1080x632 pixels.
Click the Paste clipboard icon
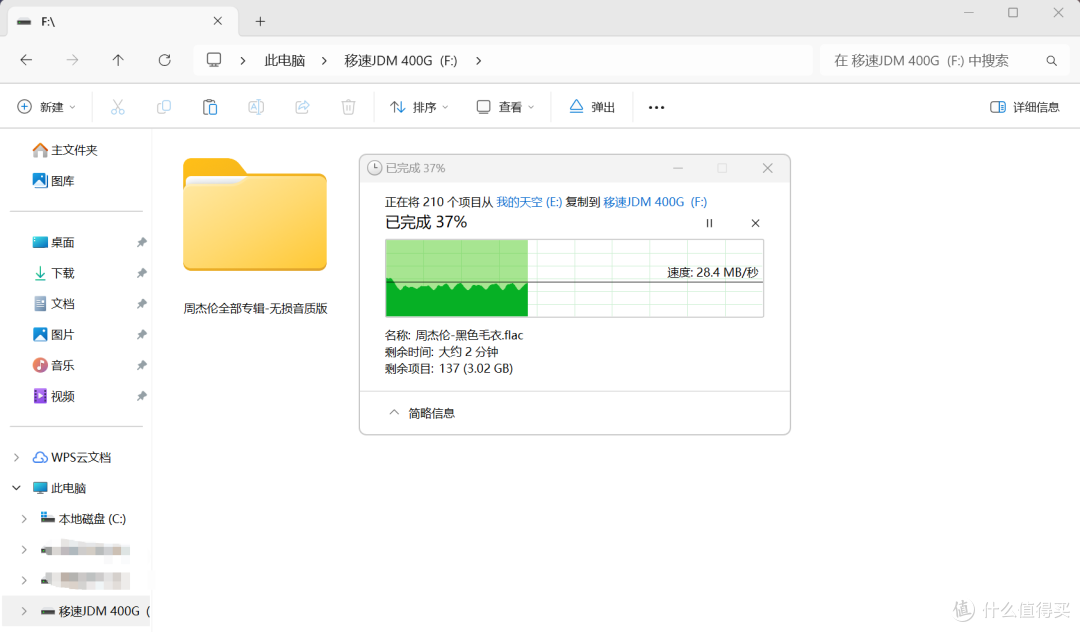(x=210, y=107)
